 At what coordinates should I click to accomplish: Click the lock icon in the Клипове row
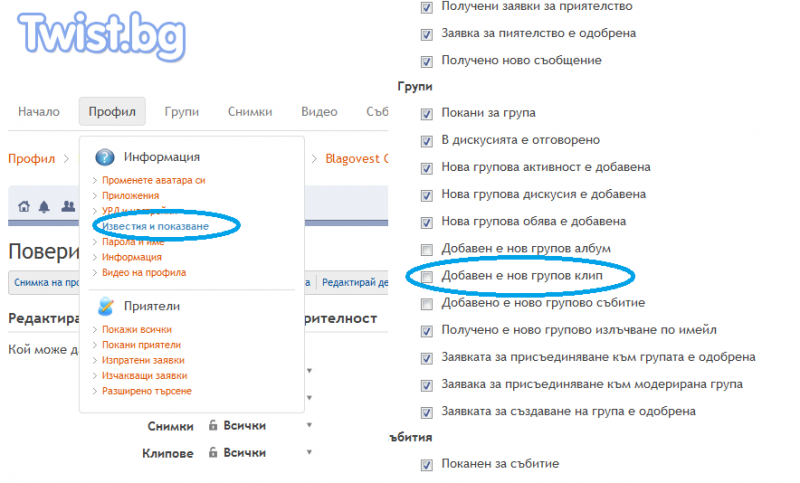213,453
